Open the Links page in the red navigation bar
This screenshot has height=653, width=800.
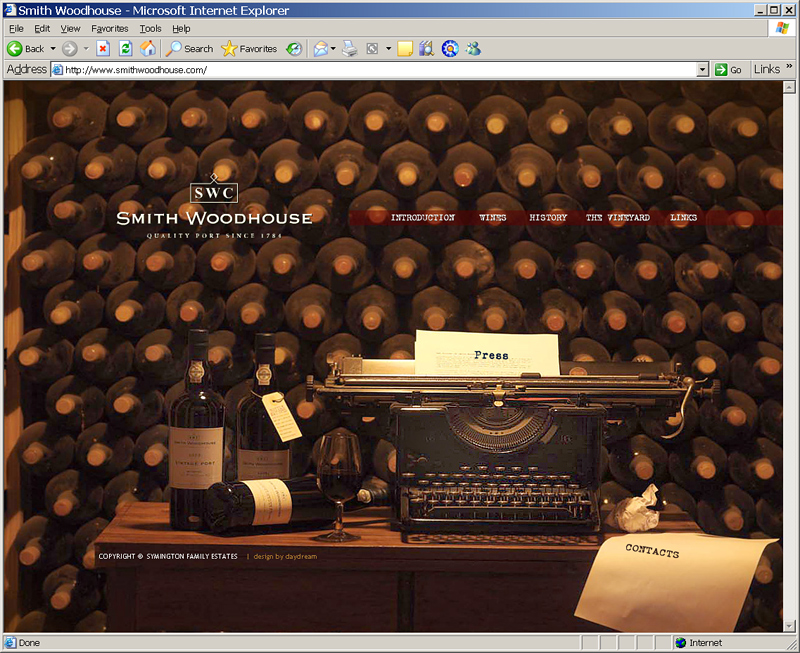[x=684, y=218]
